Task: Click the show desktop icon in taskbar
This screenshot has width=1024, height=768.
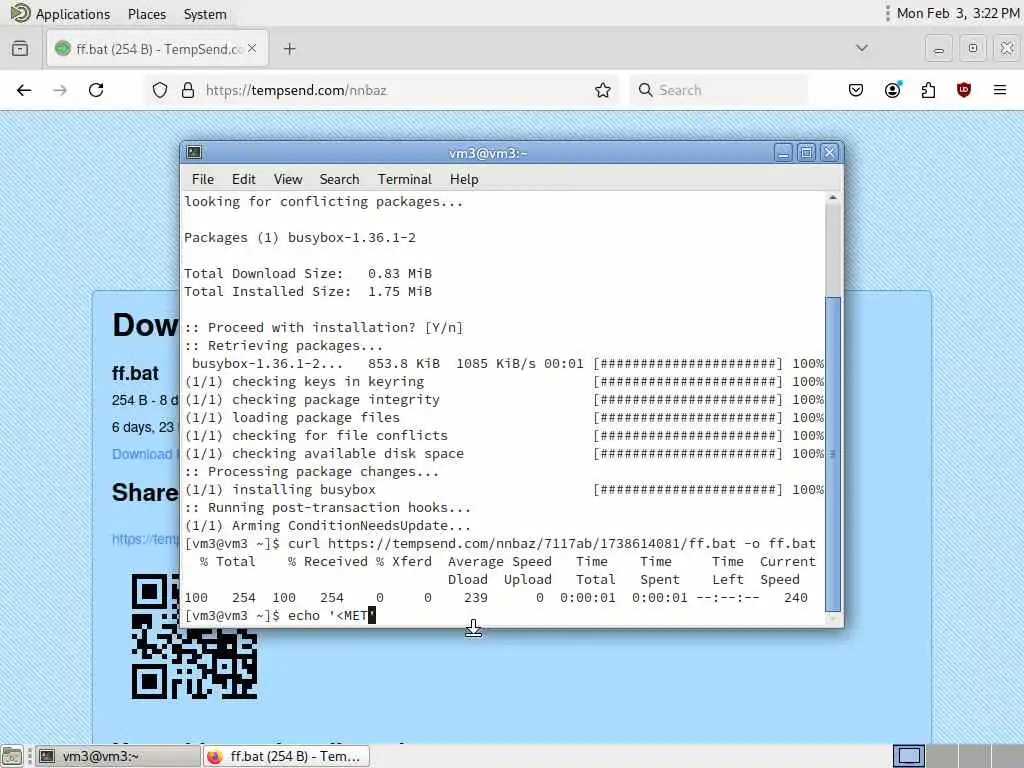Action: tap(12, 756)
